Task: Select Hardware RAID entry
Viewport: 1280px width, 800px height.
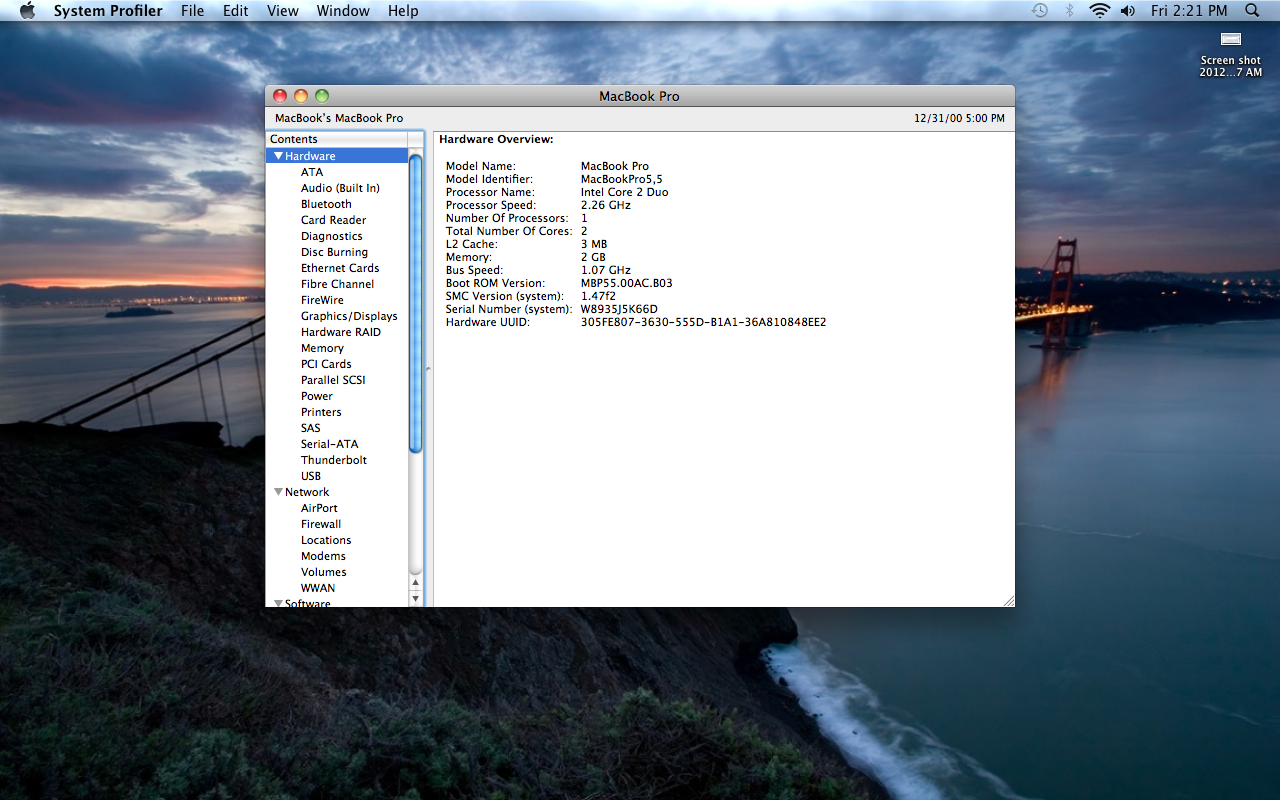Action: (341, 332)
